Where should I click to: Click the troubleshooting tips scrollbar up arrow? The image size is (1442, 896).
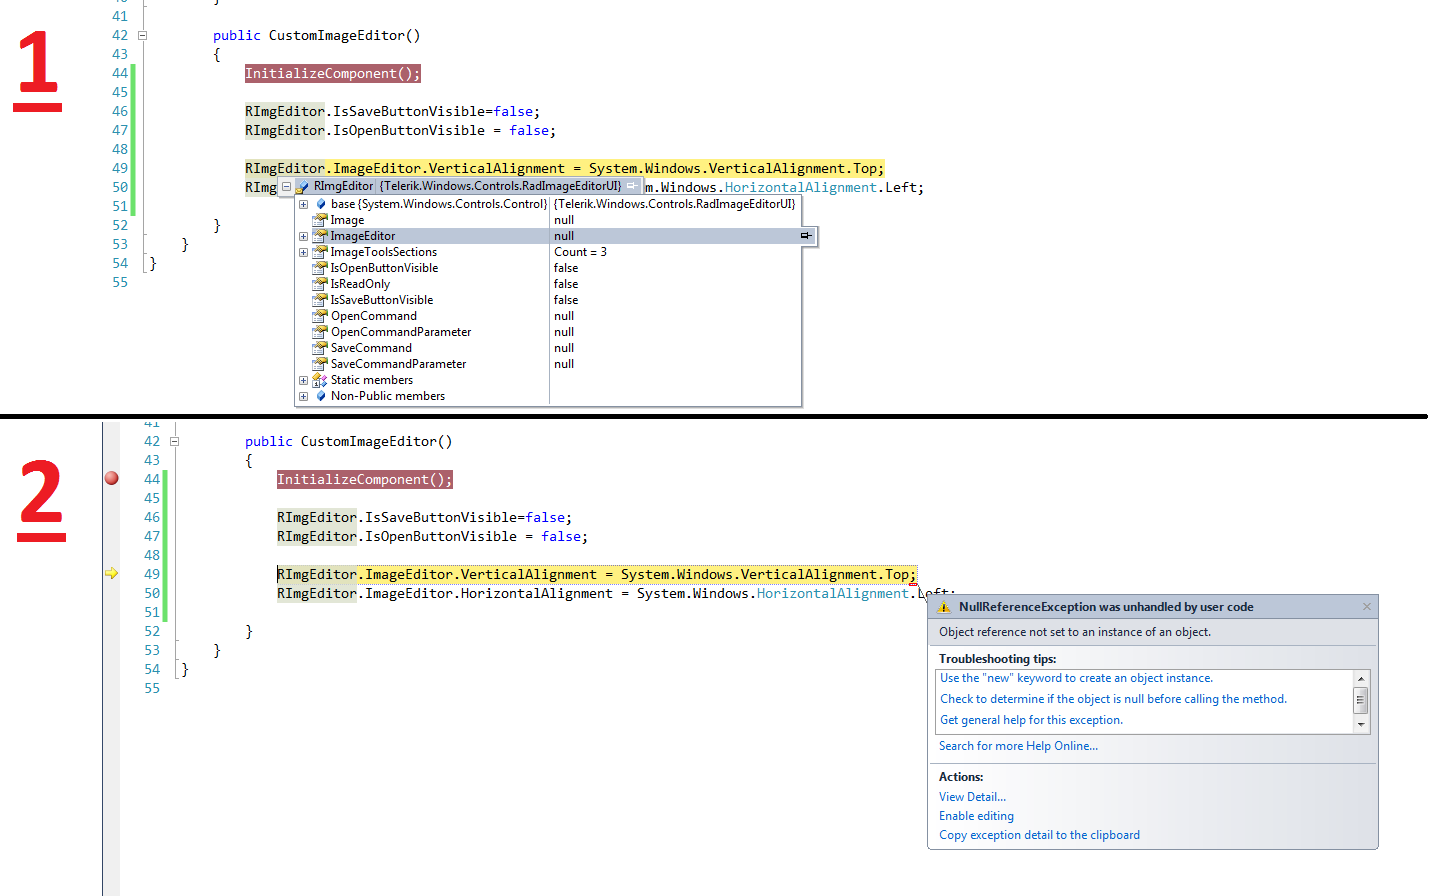[x=1361, y=679]
